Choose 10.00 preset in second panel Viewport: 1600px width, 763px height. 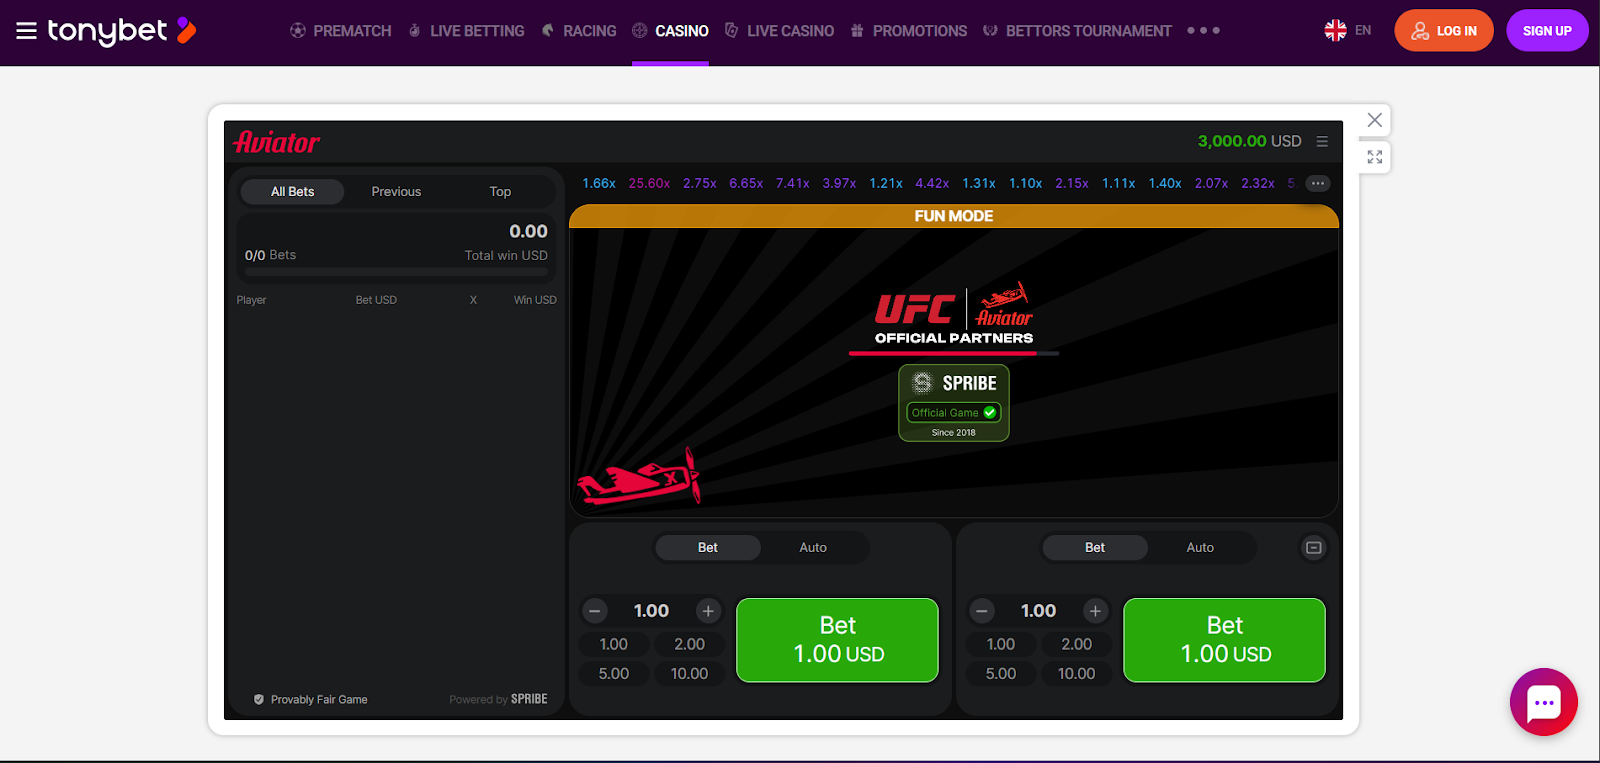[x=1076, y=674]
